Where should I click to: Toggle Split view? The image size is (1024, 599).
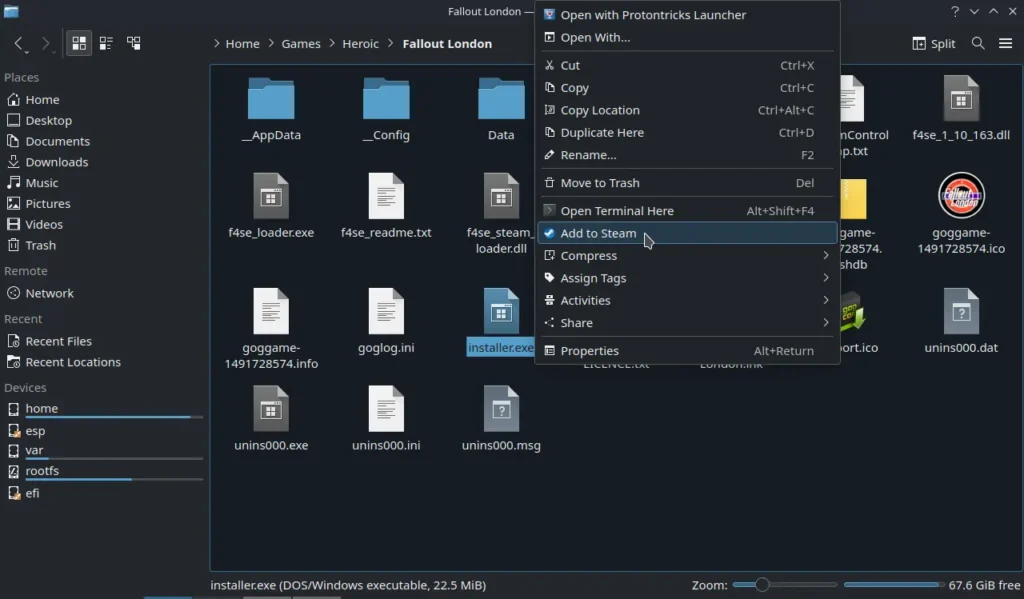click(934, 43)
